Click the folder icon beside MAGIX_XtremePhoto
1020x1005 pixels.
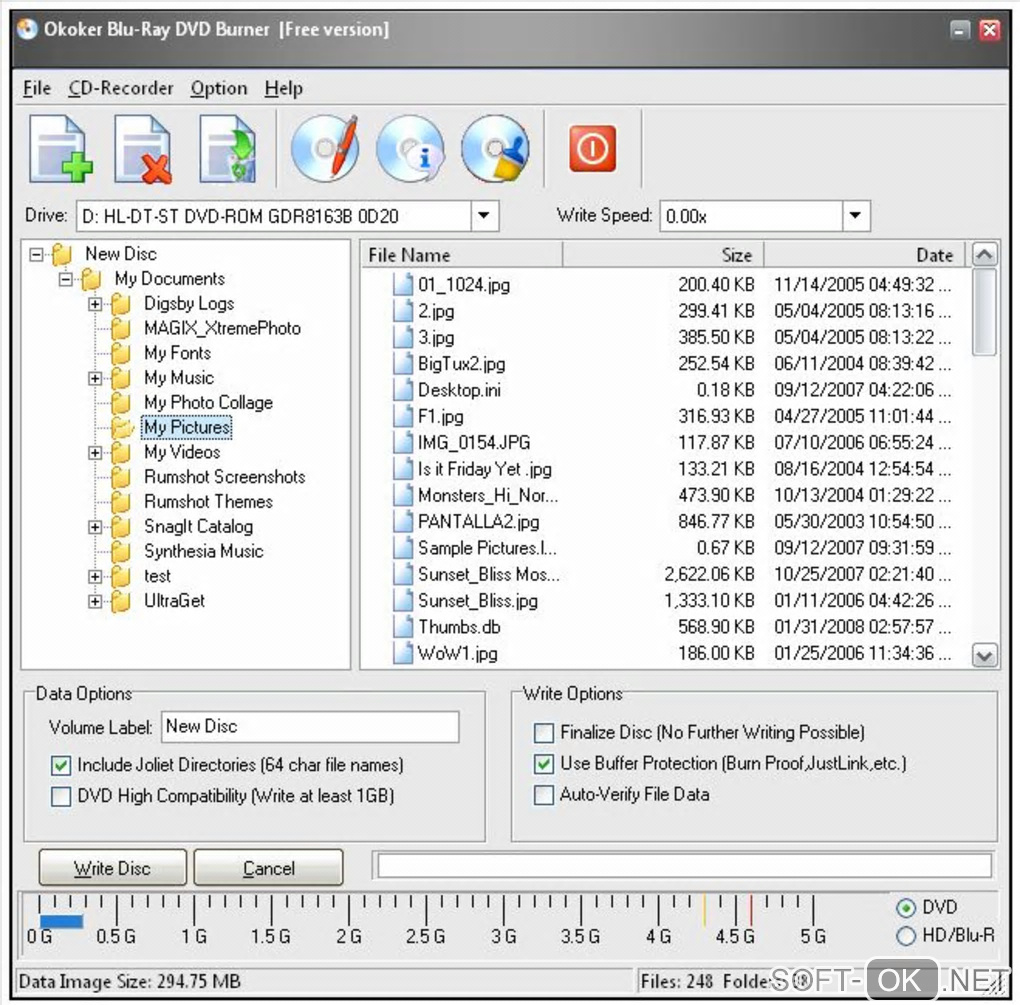121,328
